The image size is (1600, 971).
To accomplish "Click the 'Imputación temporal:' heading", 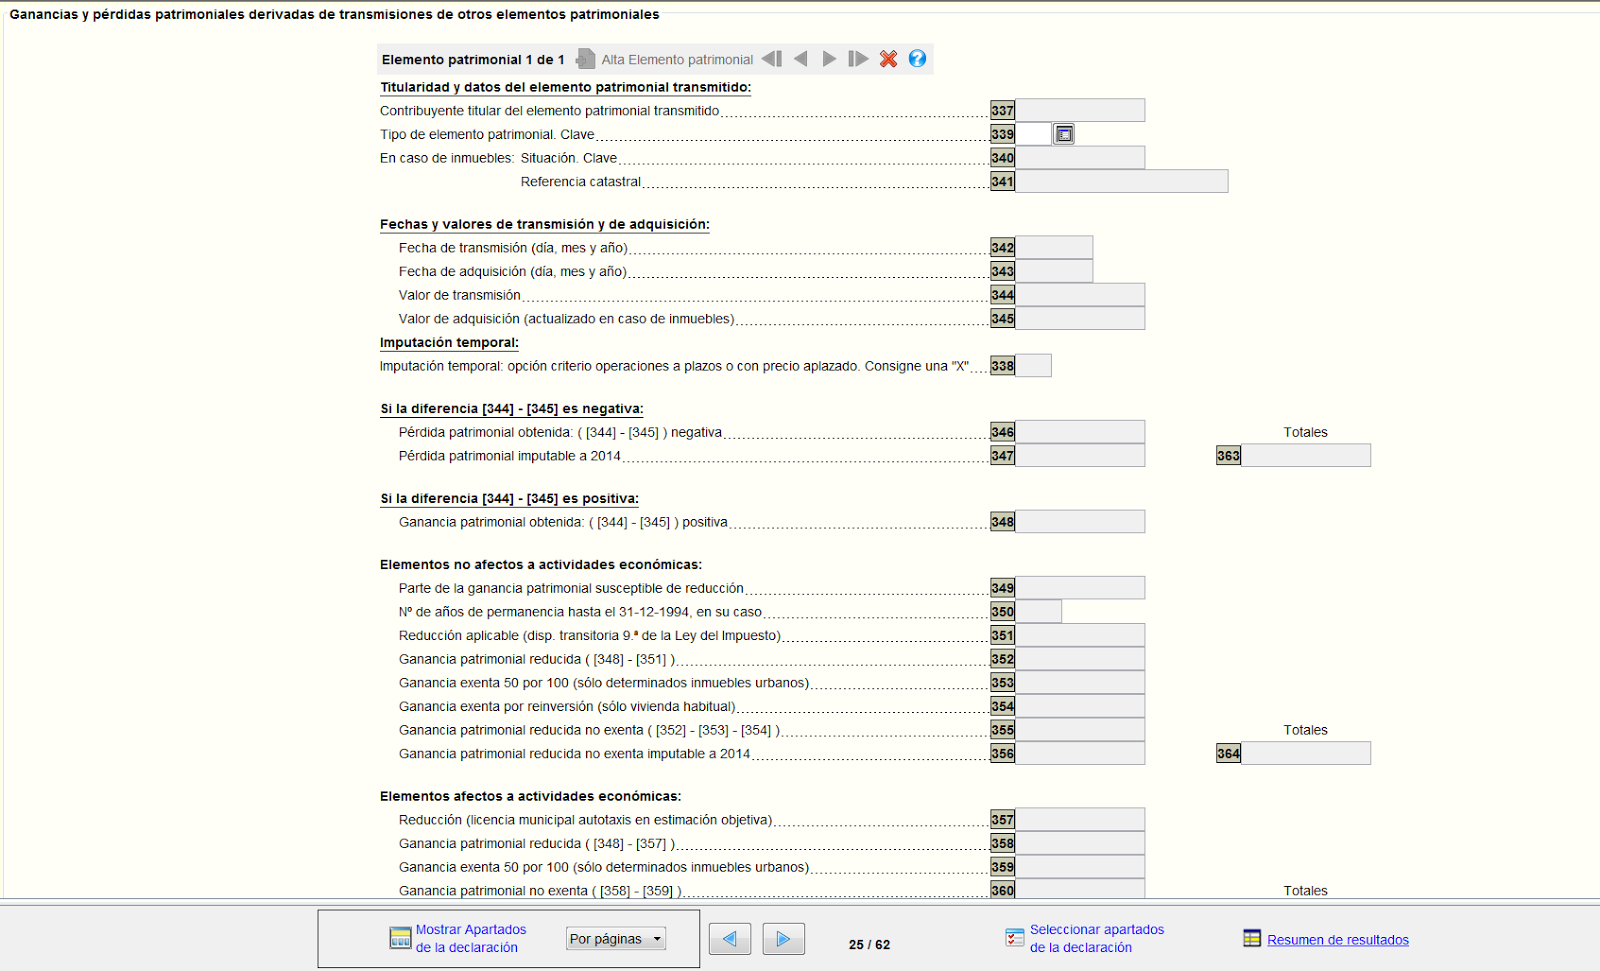I will [x=449, y=342].
